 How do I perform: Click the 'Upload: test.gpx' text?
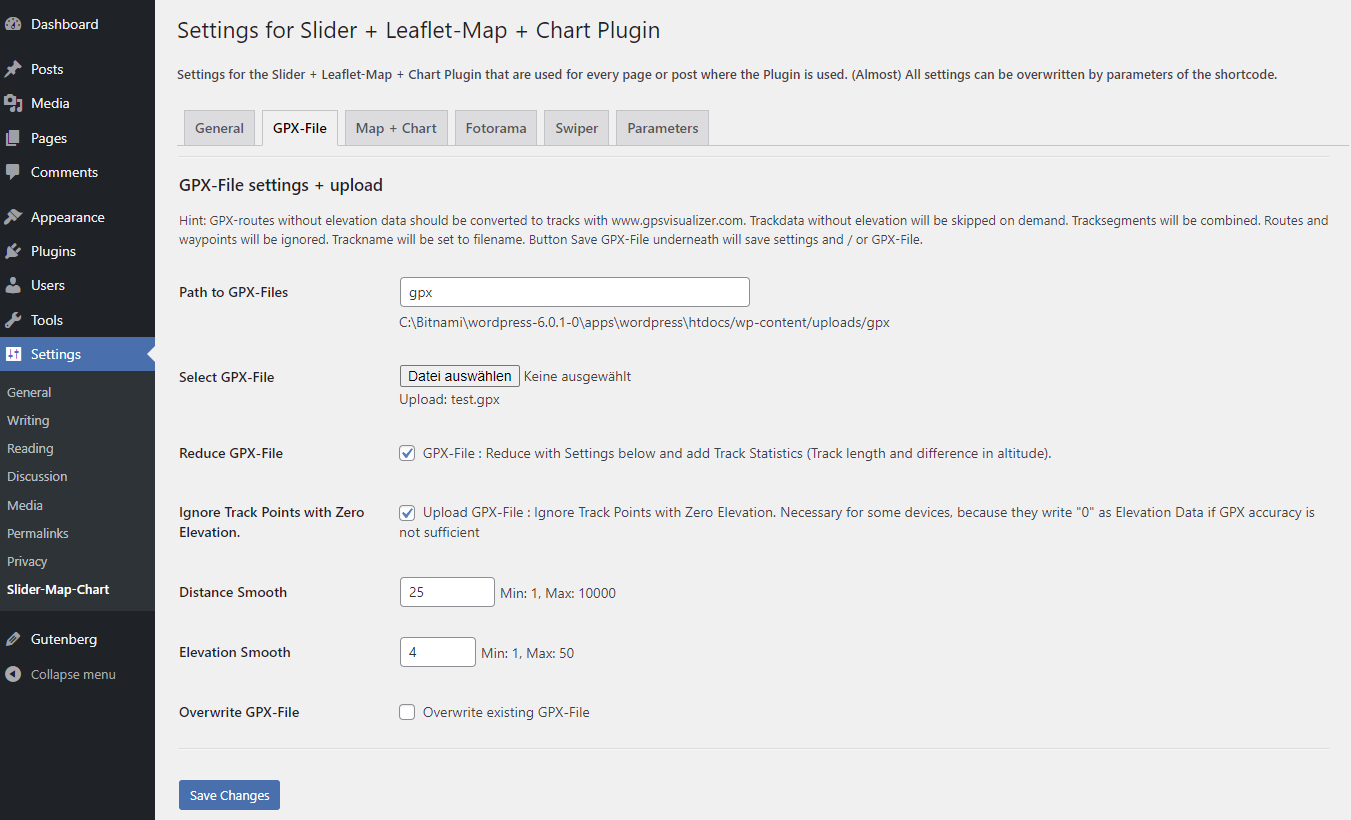coord(449,399)
